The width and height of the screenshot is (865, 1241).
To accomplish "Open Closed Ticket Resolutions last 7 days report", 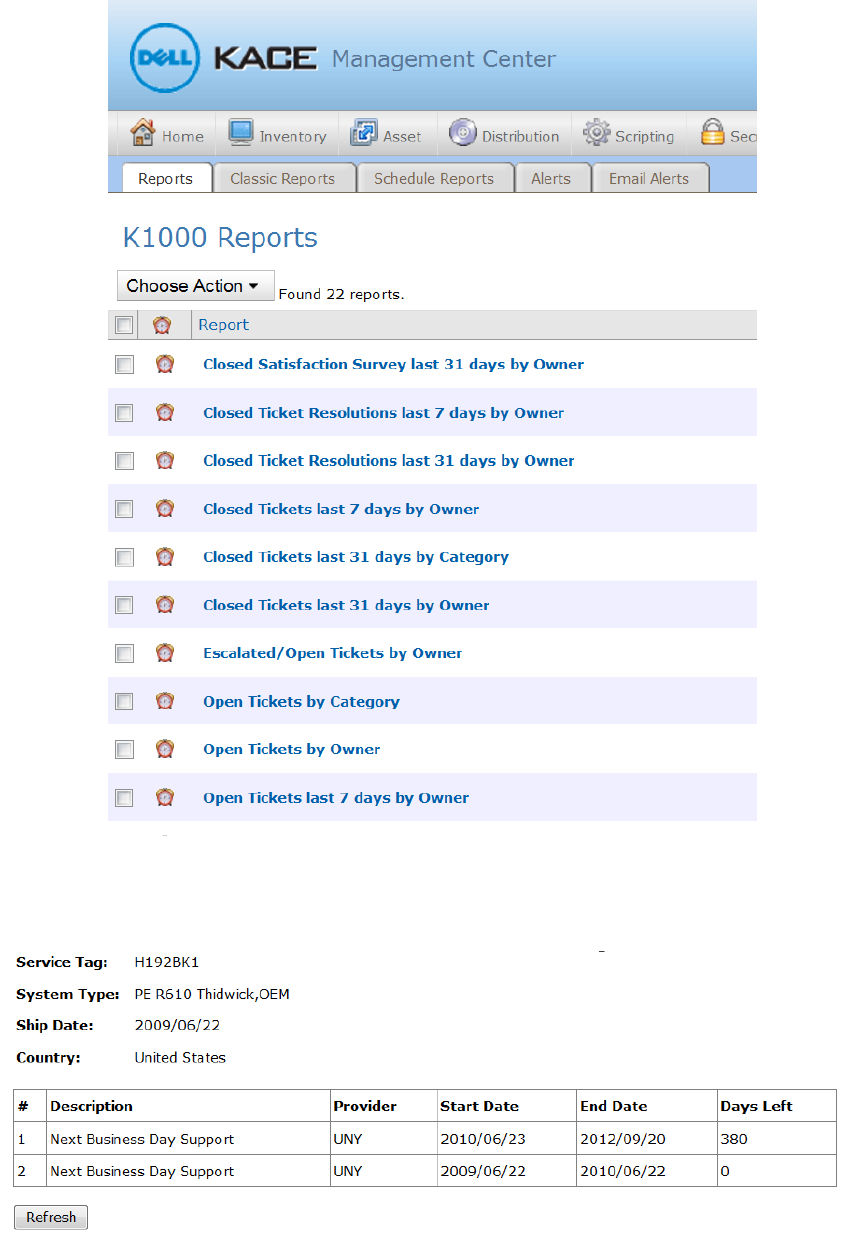I will tap(383, 412).
